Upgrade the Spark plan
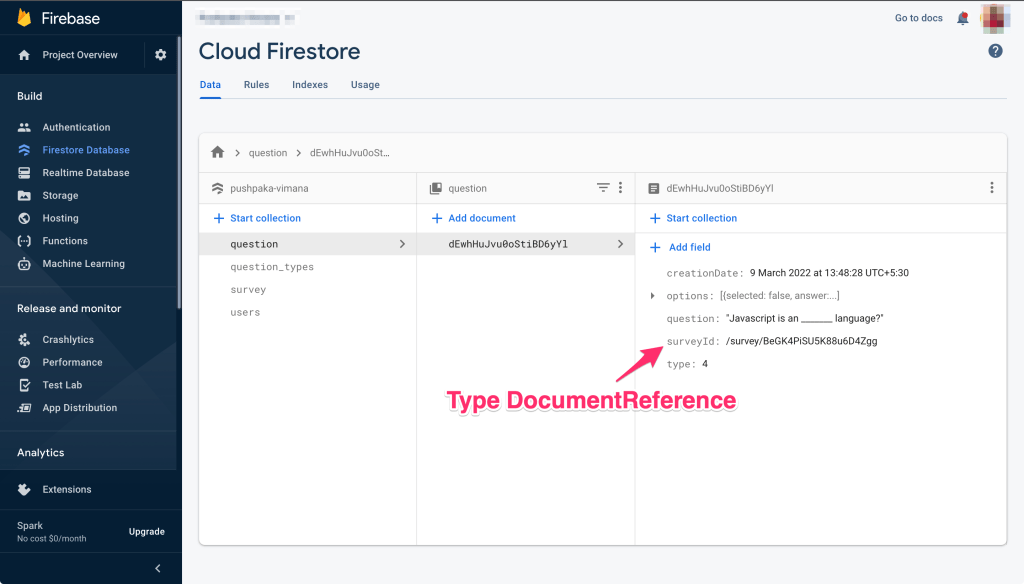Image resolution: width=1024 pixels, height=584 pixels. coord(146,532)
